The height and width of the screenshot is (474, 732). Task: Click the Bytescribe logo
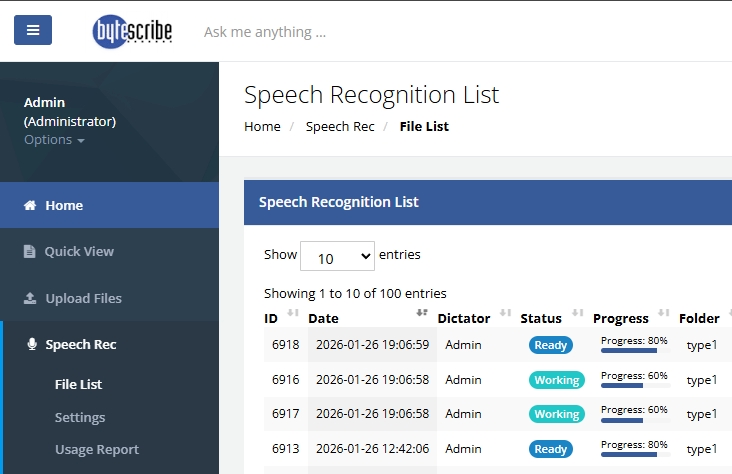coord(132,31)
